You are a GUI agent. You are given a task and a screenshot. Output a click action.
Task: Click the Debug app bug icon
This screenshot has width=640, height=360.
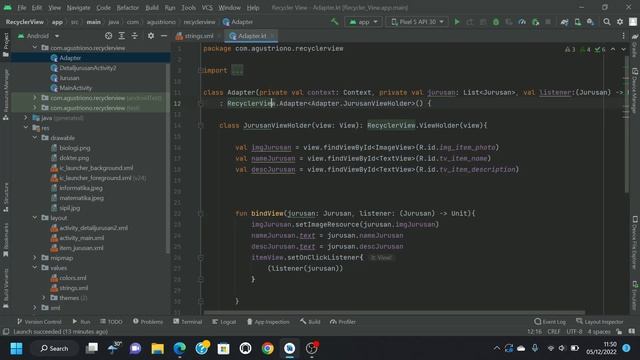[x=496, y=22]
